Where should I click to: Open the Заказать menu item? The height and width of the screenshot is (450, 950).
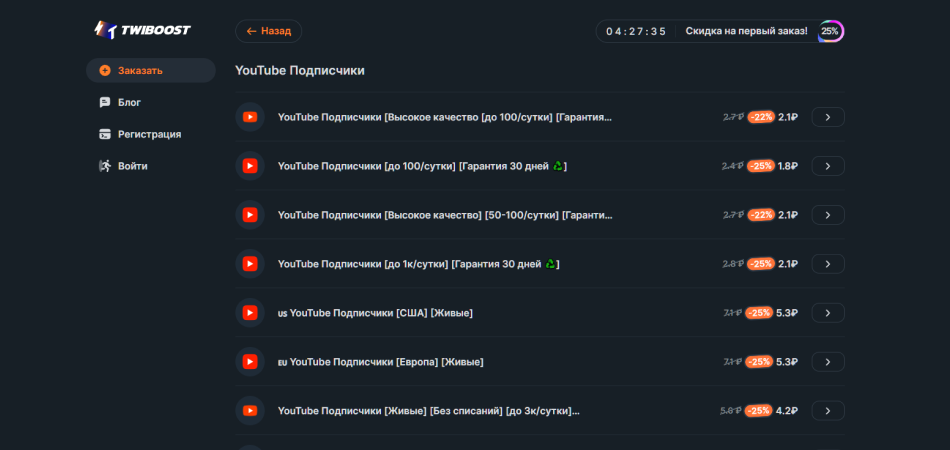pos(151,70)
